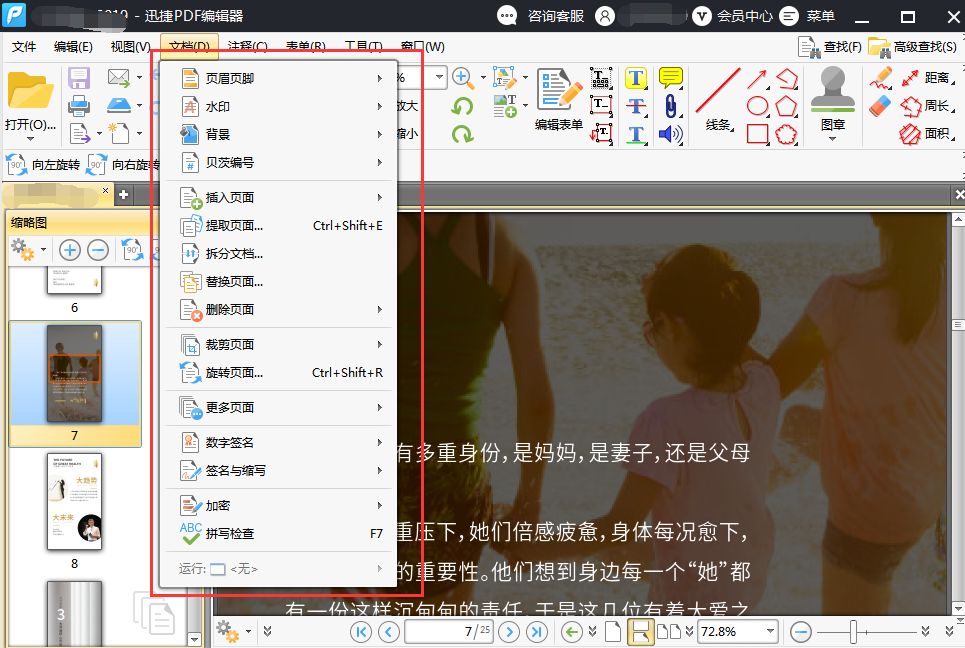This screenshot has height=648, width=965.
Task: Open the 窗口(W) menu
Action: click(422, 47)
